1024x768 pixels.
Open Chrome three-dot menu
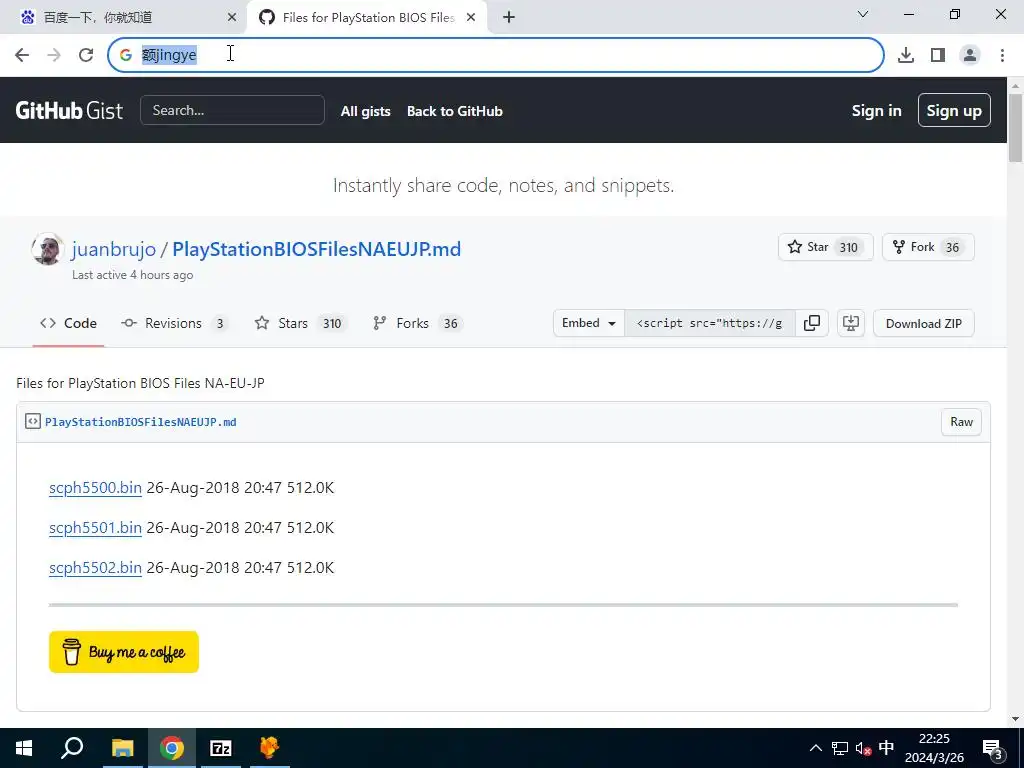coord(1002,55)
